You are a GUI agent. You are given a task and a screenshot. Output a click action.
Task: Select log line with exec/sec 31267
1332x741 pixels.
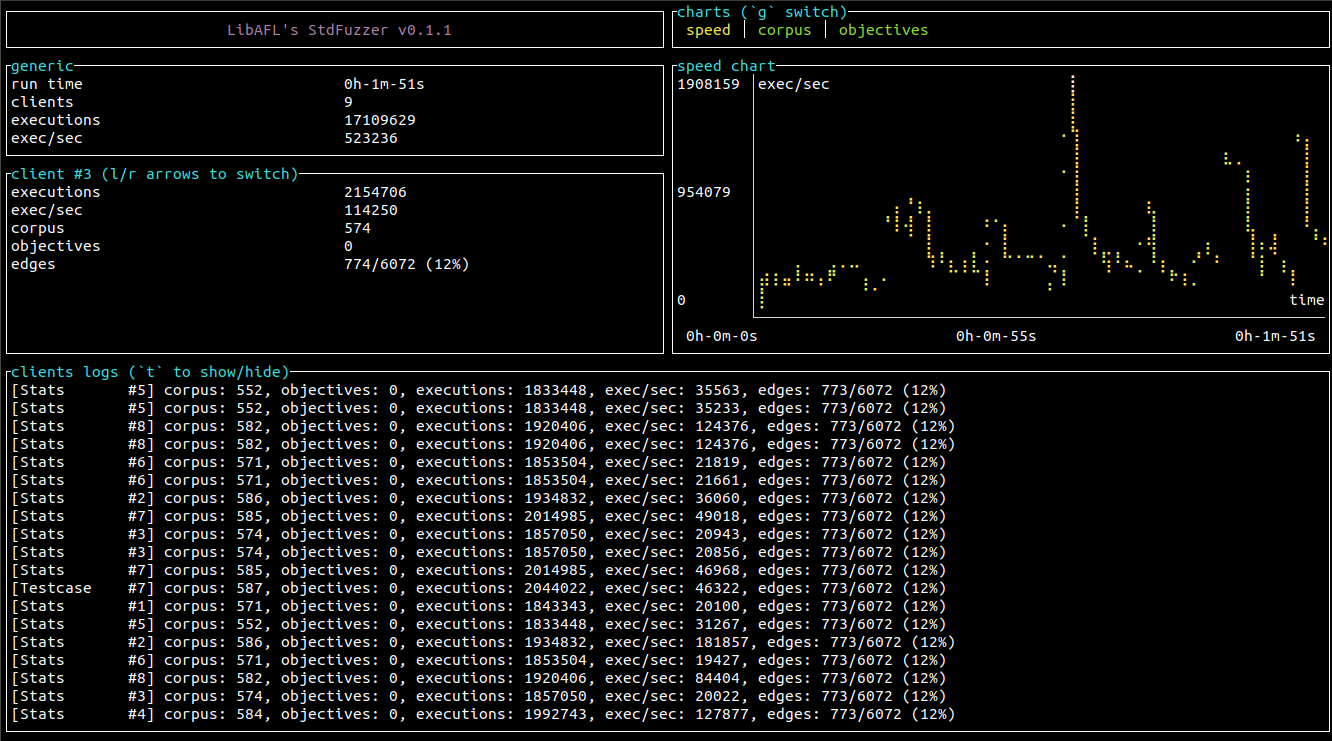click(479, 624)
